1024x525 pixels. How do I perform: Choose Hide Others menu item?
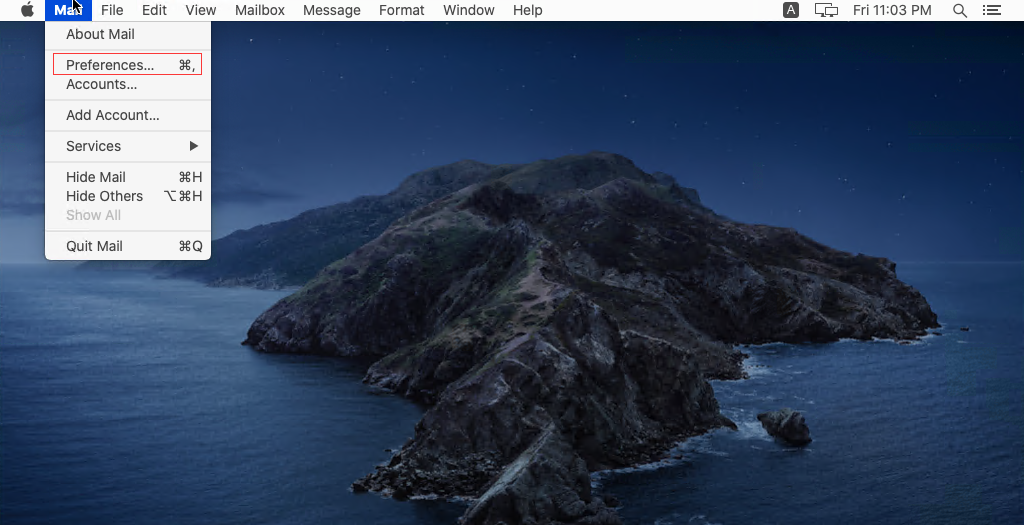point(104,196)
